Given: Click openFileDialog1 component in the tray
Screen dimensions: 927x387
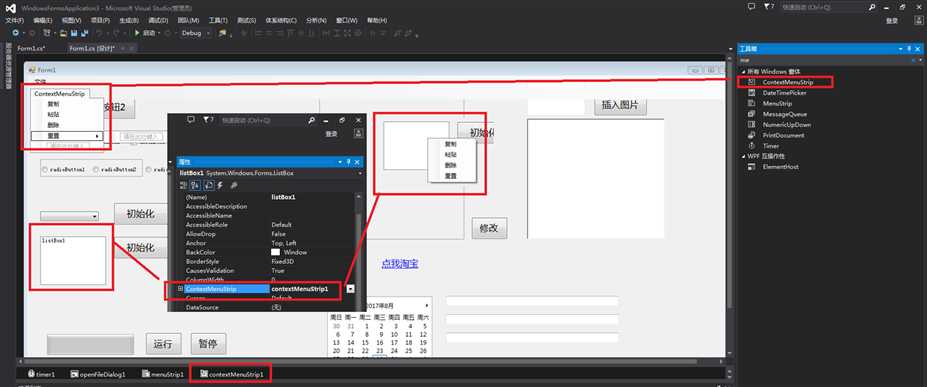Looking at the screenshot, I should (x=98, y=375).
